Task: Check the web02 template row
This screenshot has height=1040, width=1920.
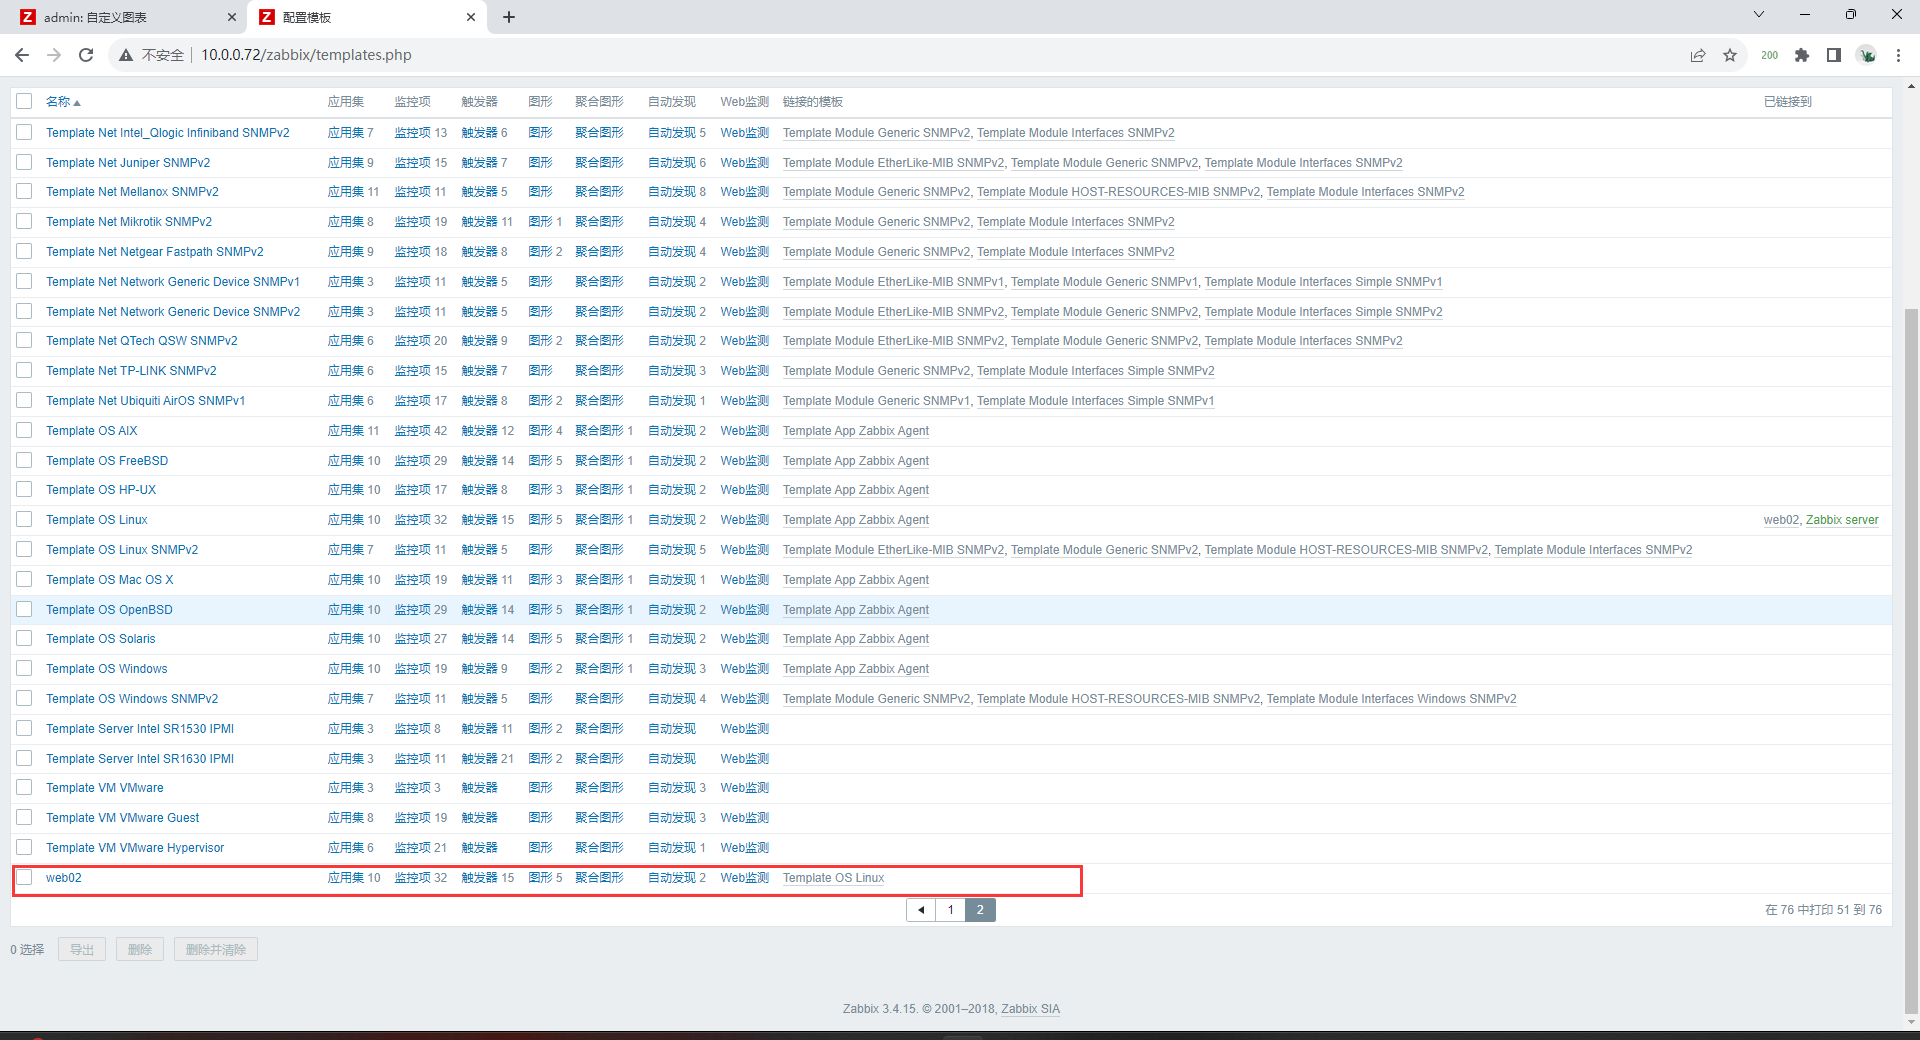Action: [24, 877]
